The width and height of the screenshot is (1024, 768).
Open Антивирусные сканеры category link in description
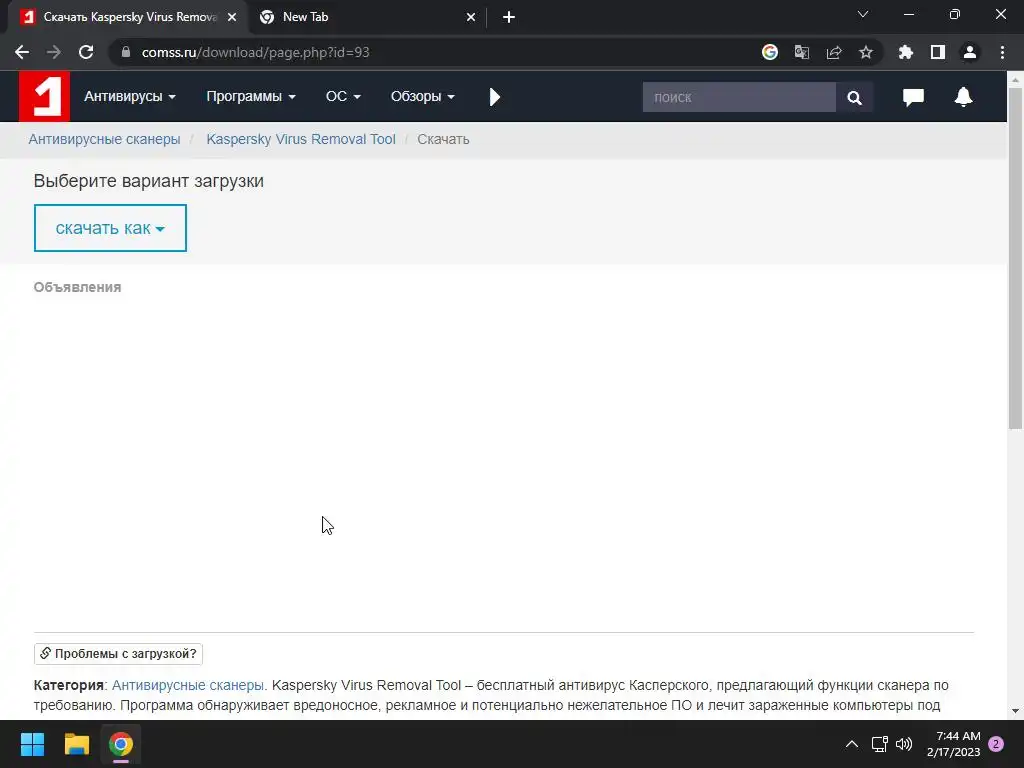(x=188, y=685)
